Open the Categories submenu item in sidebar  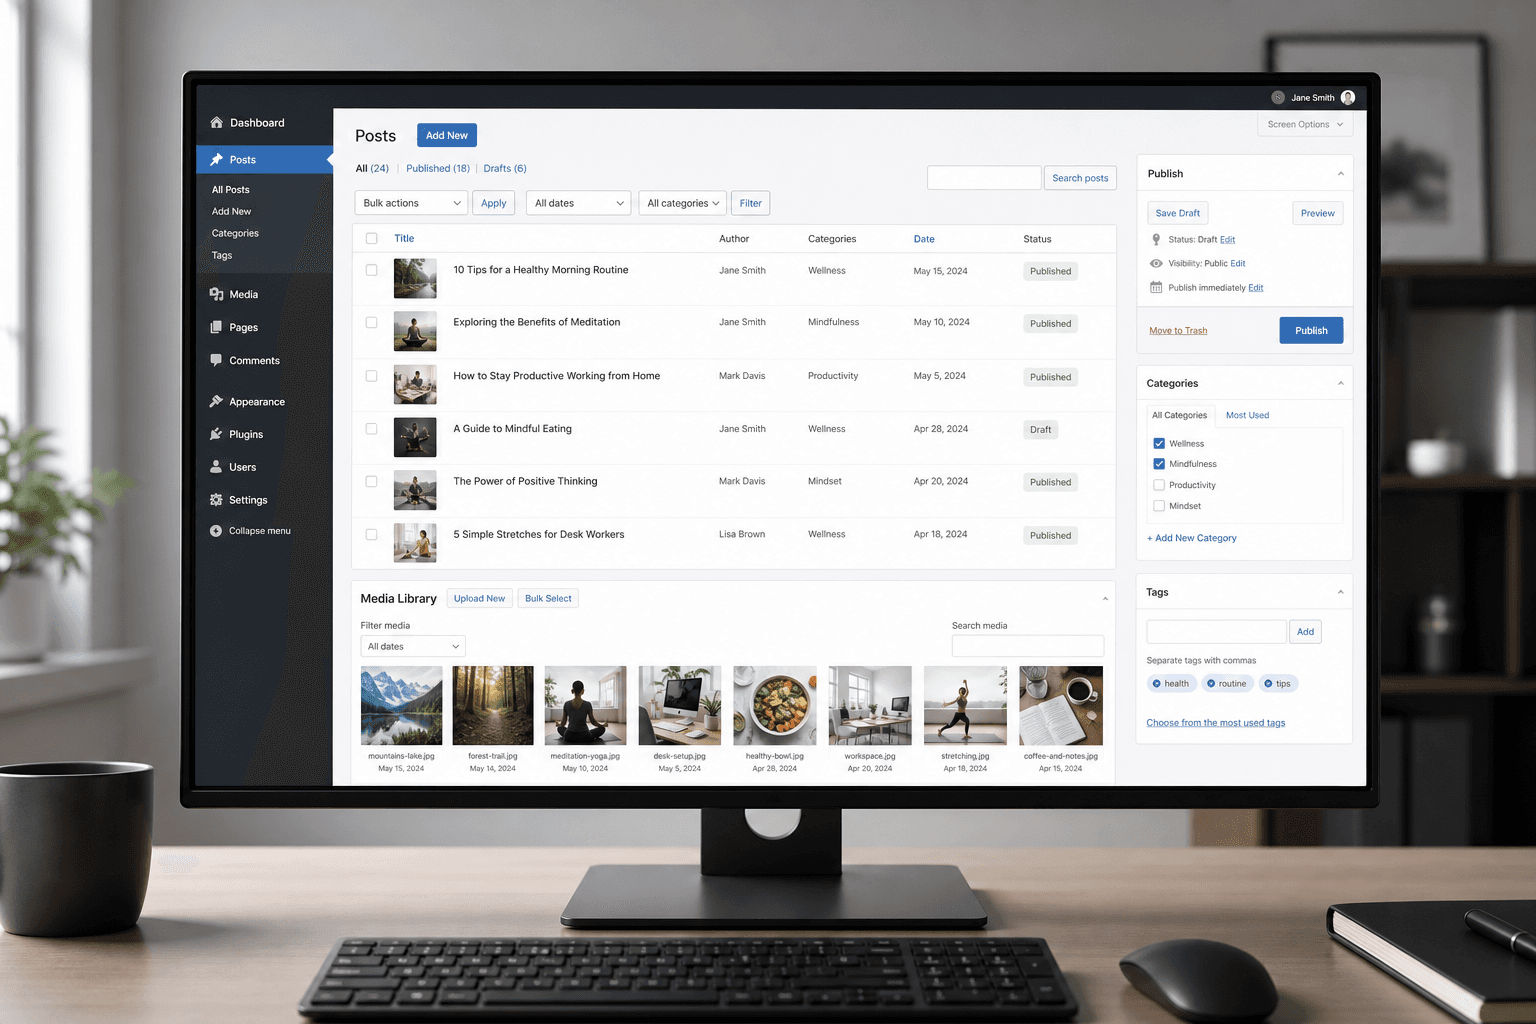tap(235, 233)
